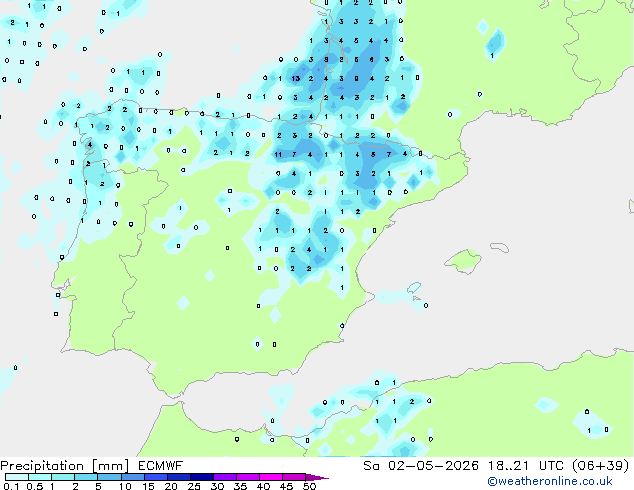Click the 'Precipitation [mm]' title text
This screenshot has width=634, height=490.
[65, 466]
